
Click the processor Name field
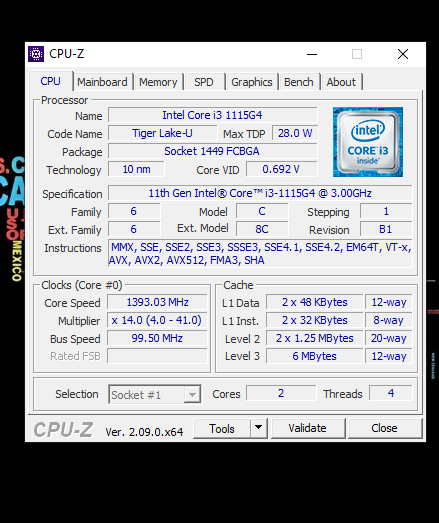coord(212,115)
